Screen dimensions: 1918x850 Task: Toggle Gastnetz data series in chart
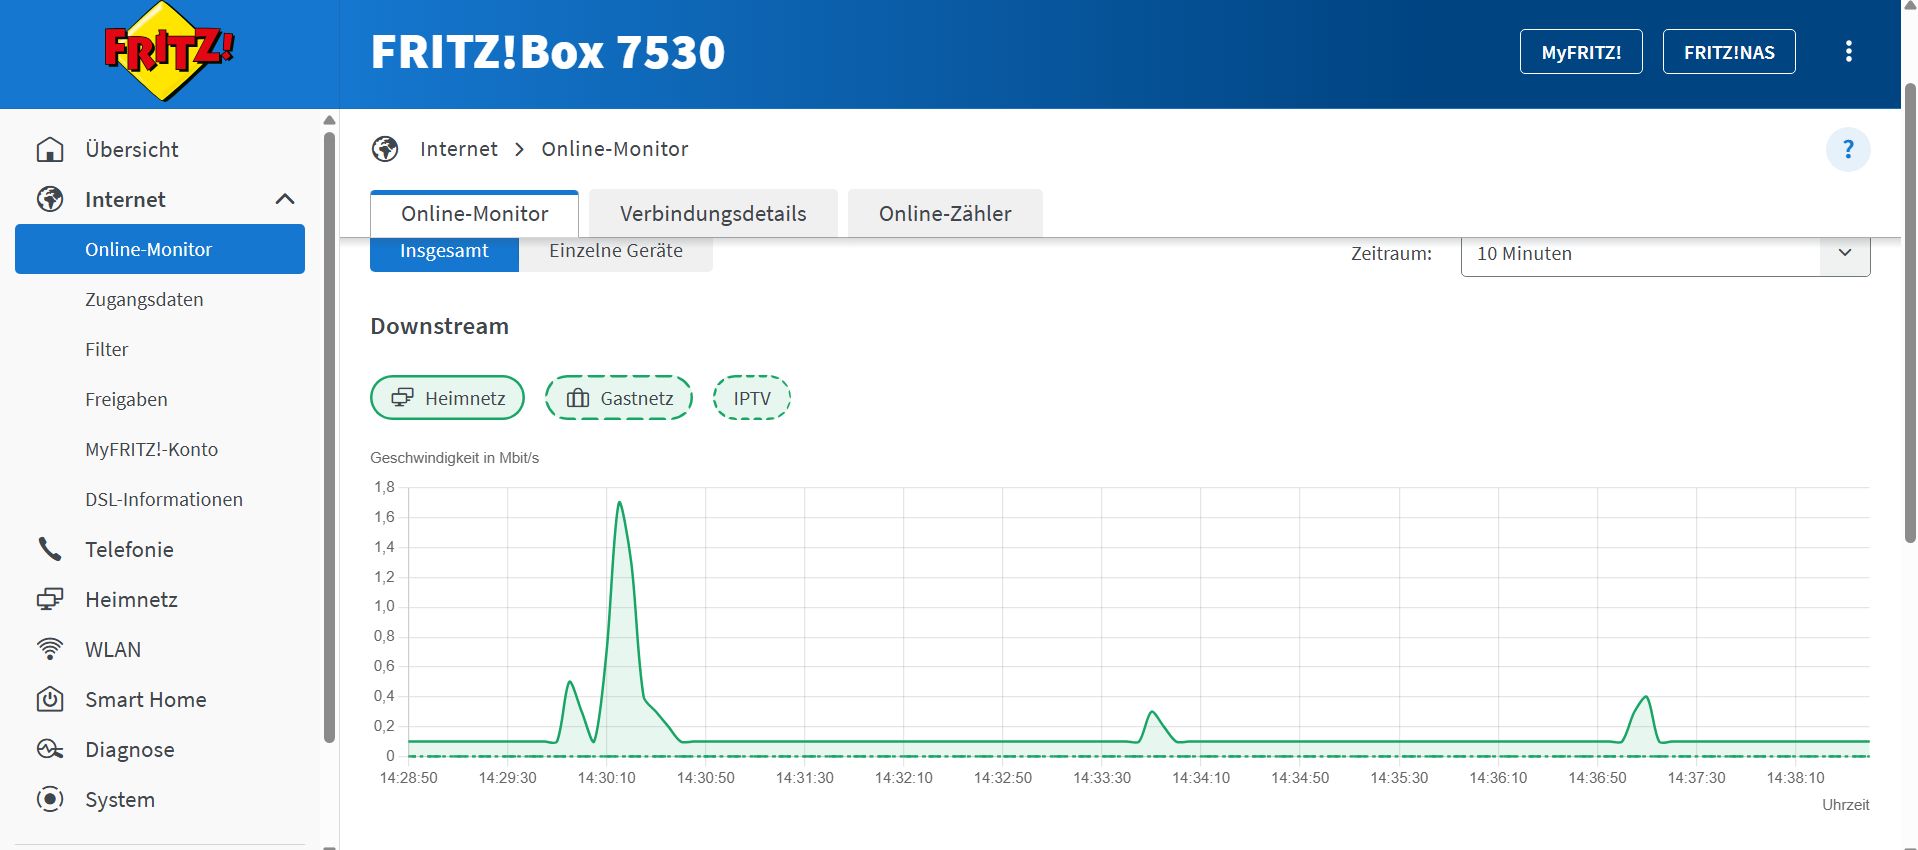(x=619, y=398)
